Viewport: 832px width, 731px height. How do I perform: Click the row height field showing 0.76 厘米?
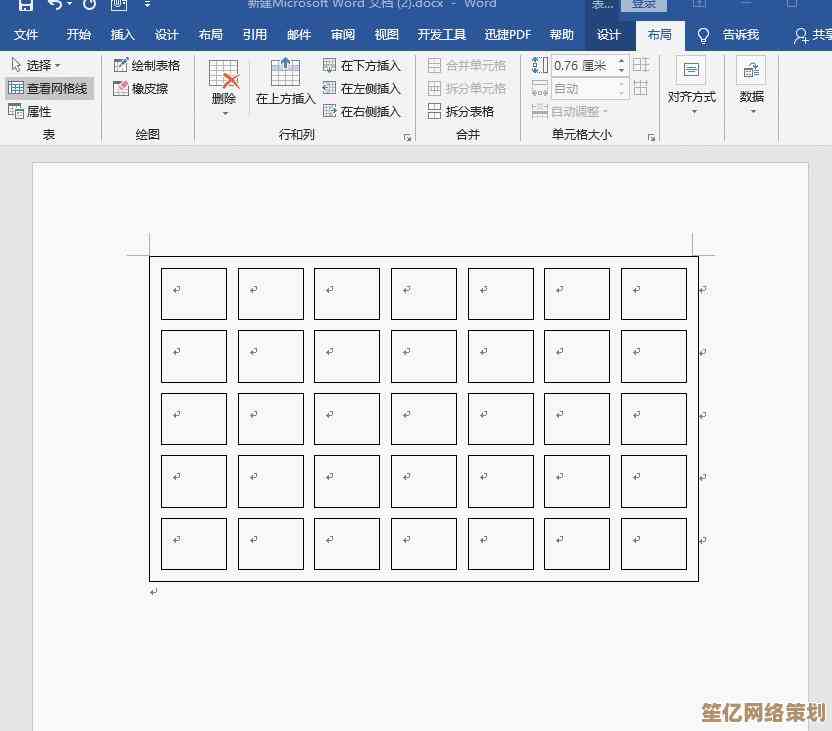click(x=582, y=65)
